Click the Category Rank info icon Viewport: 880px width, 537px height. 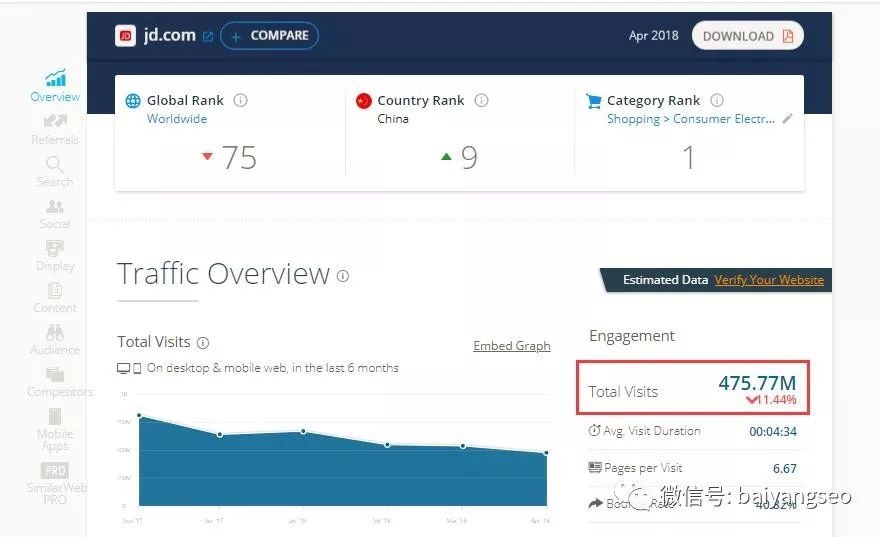(717, 100)
